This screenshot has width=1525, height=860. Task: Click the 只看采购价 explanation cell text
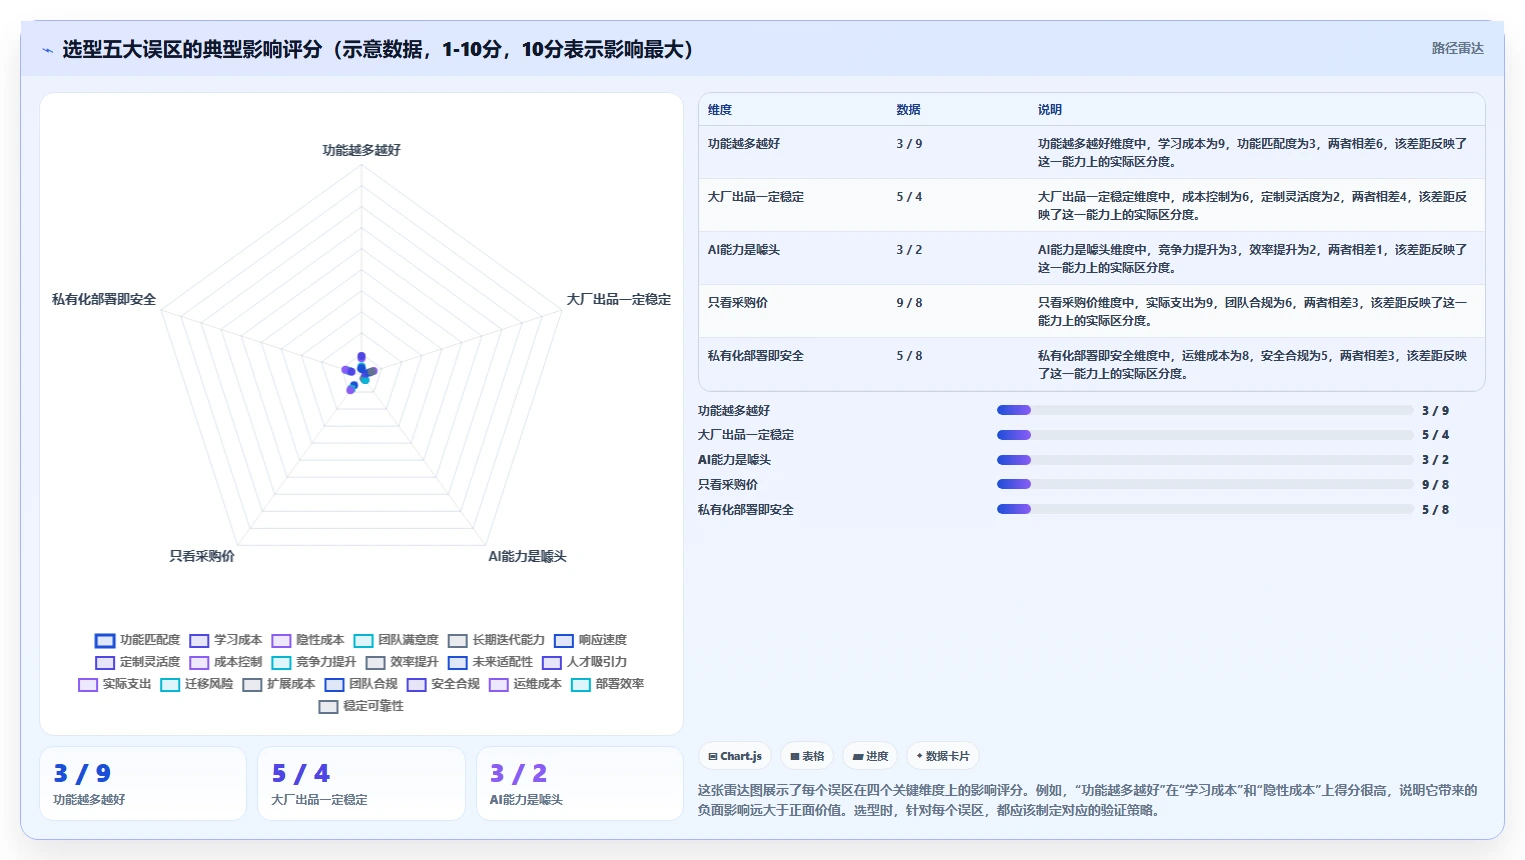pos(1252,312)
